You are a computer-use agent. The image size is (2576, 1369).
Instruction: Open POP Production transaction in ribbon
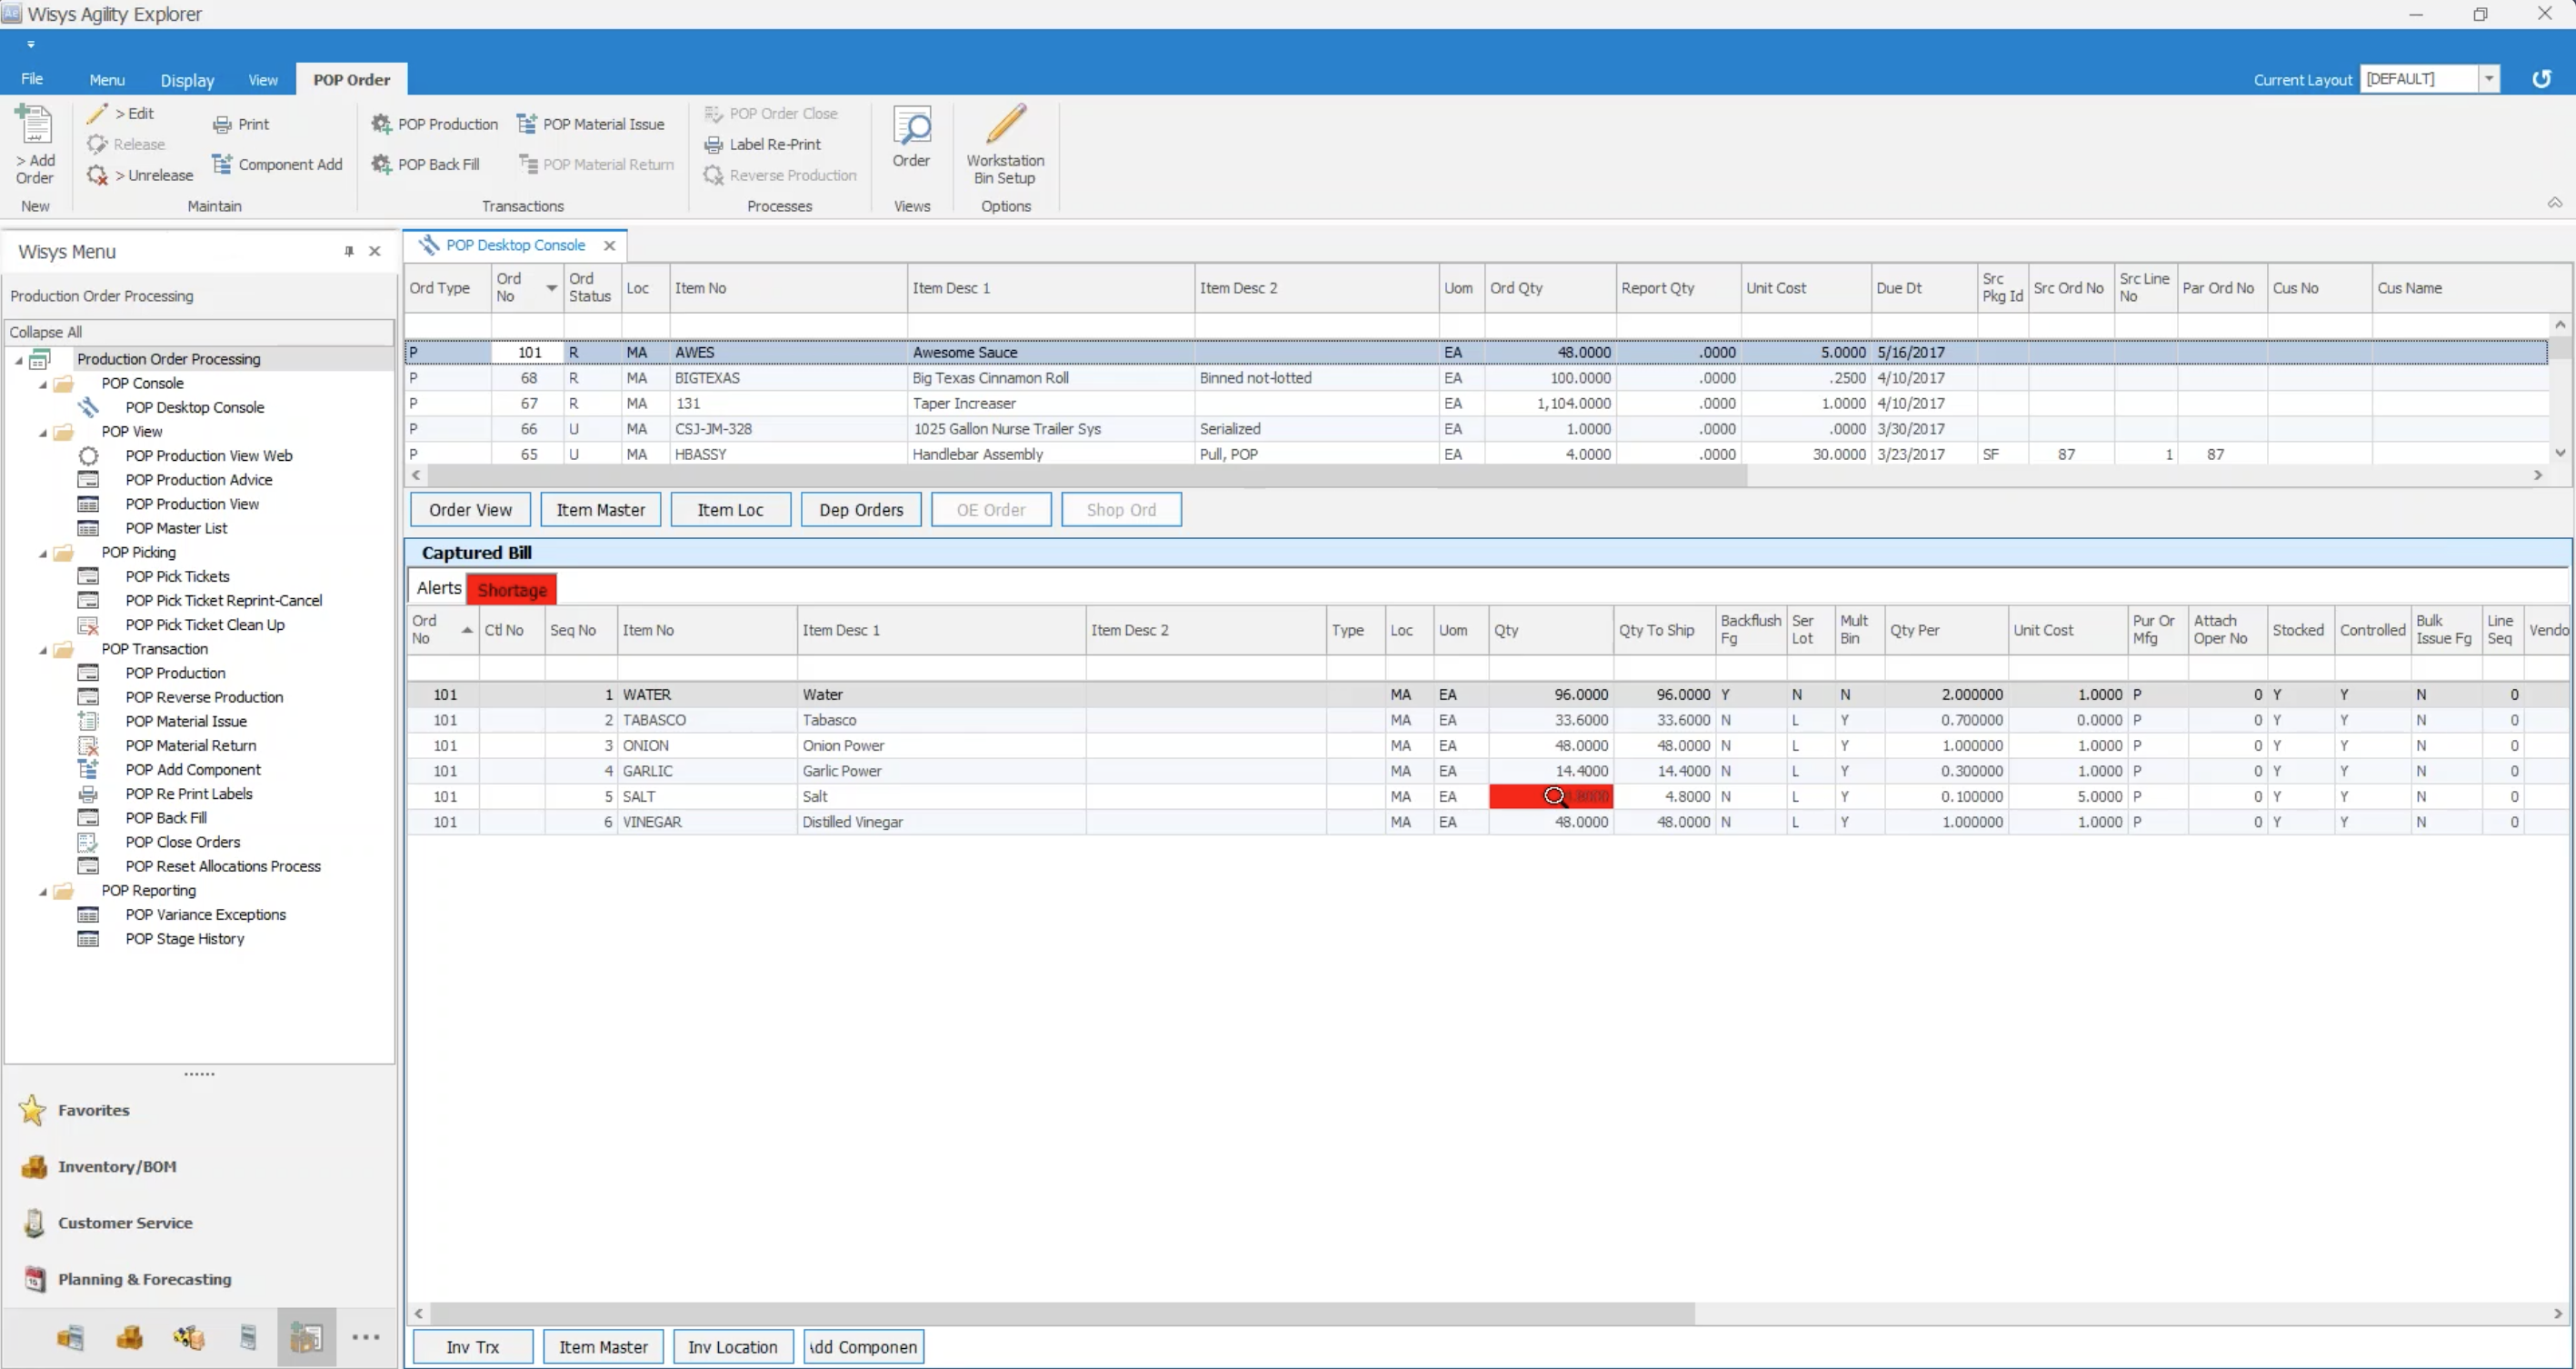click(x=435, y=124)
